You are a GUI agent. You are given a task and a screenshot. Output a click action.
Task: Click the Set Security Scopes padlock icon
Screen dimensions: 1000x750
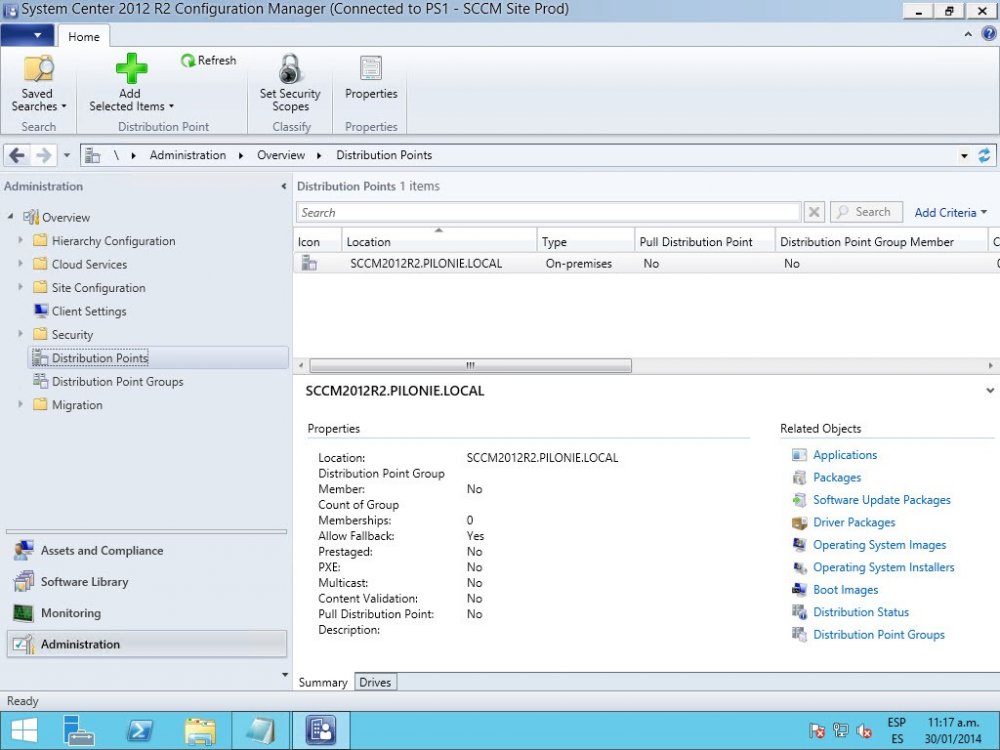click(290, 68)
